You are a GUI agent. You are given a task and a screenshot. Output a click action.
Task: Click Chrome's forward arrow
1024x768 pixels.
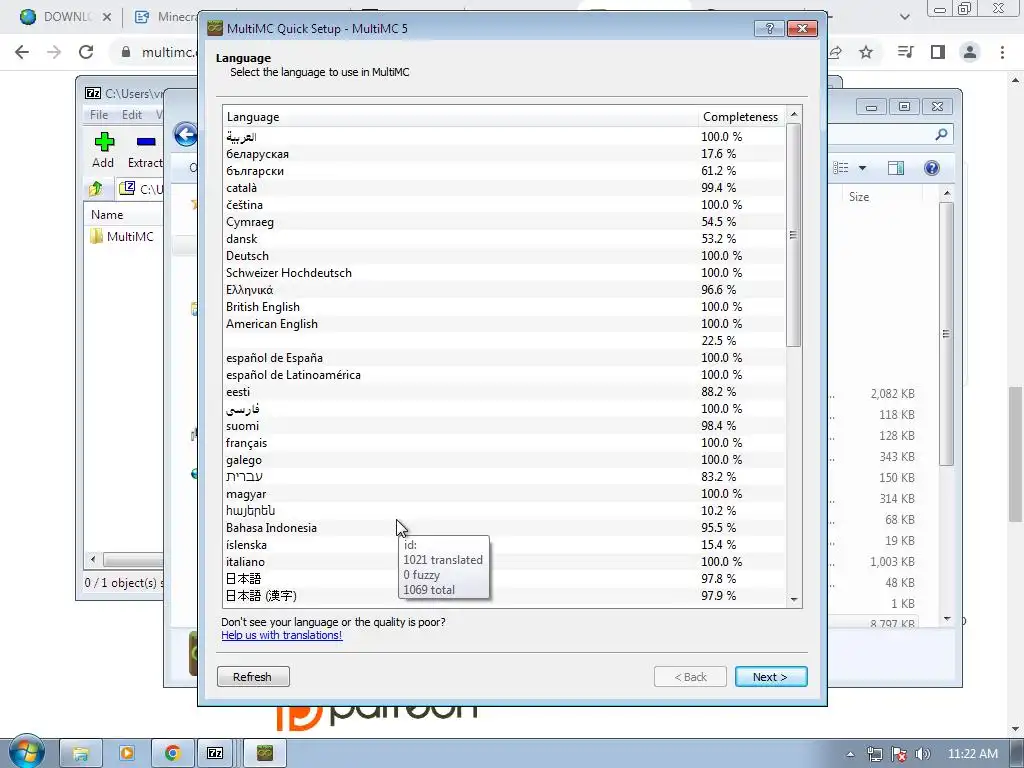tap(54, 52)
